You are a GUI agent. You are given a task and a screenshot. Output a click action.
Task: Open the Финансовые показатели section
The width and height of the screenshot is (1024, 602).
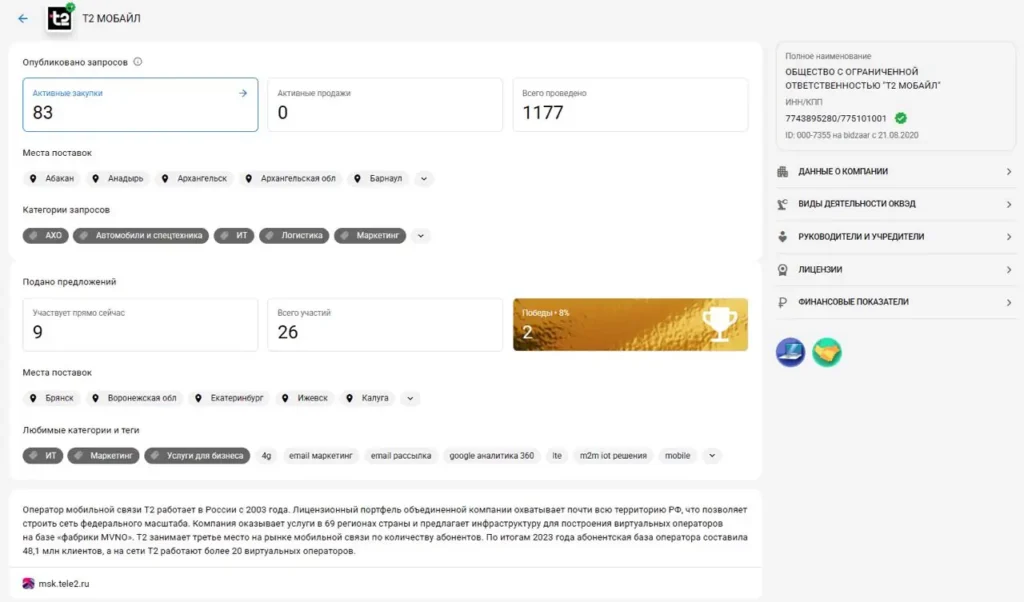(895, 302)
